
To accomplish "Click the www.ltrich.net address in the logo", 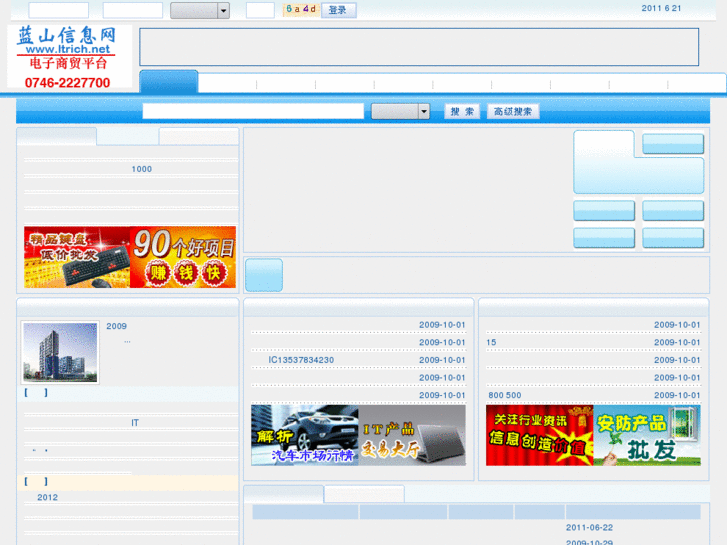I will coord(68,49).
